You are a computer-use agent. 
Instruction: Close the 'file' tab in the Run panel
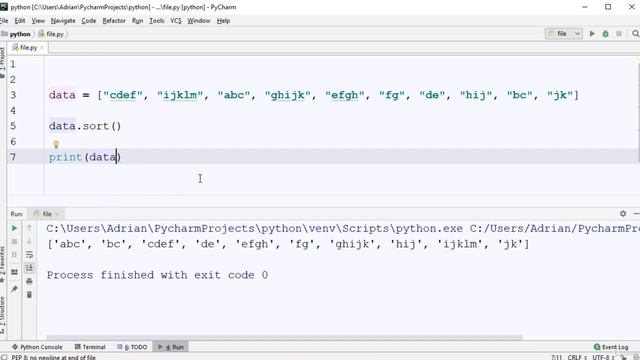tap(57, 214)
